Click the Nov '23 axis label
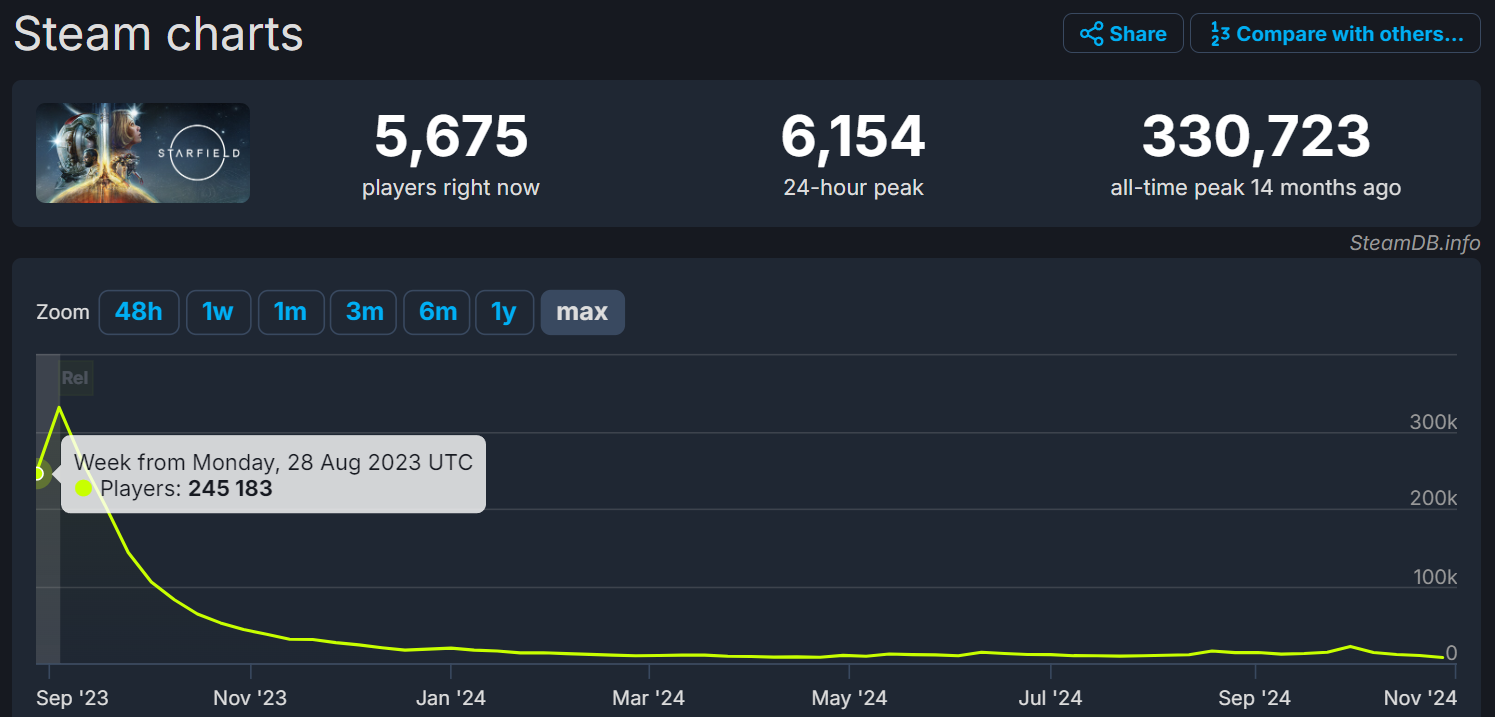Image resolution: width=1495 pixels, height=717 pixels. [250, 697]
